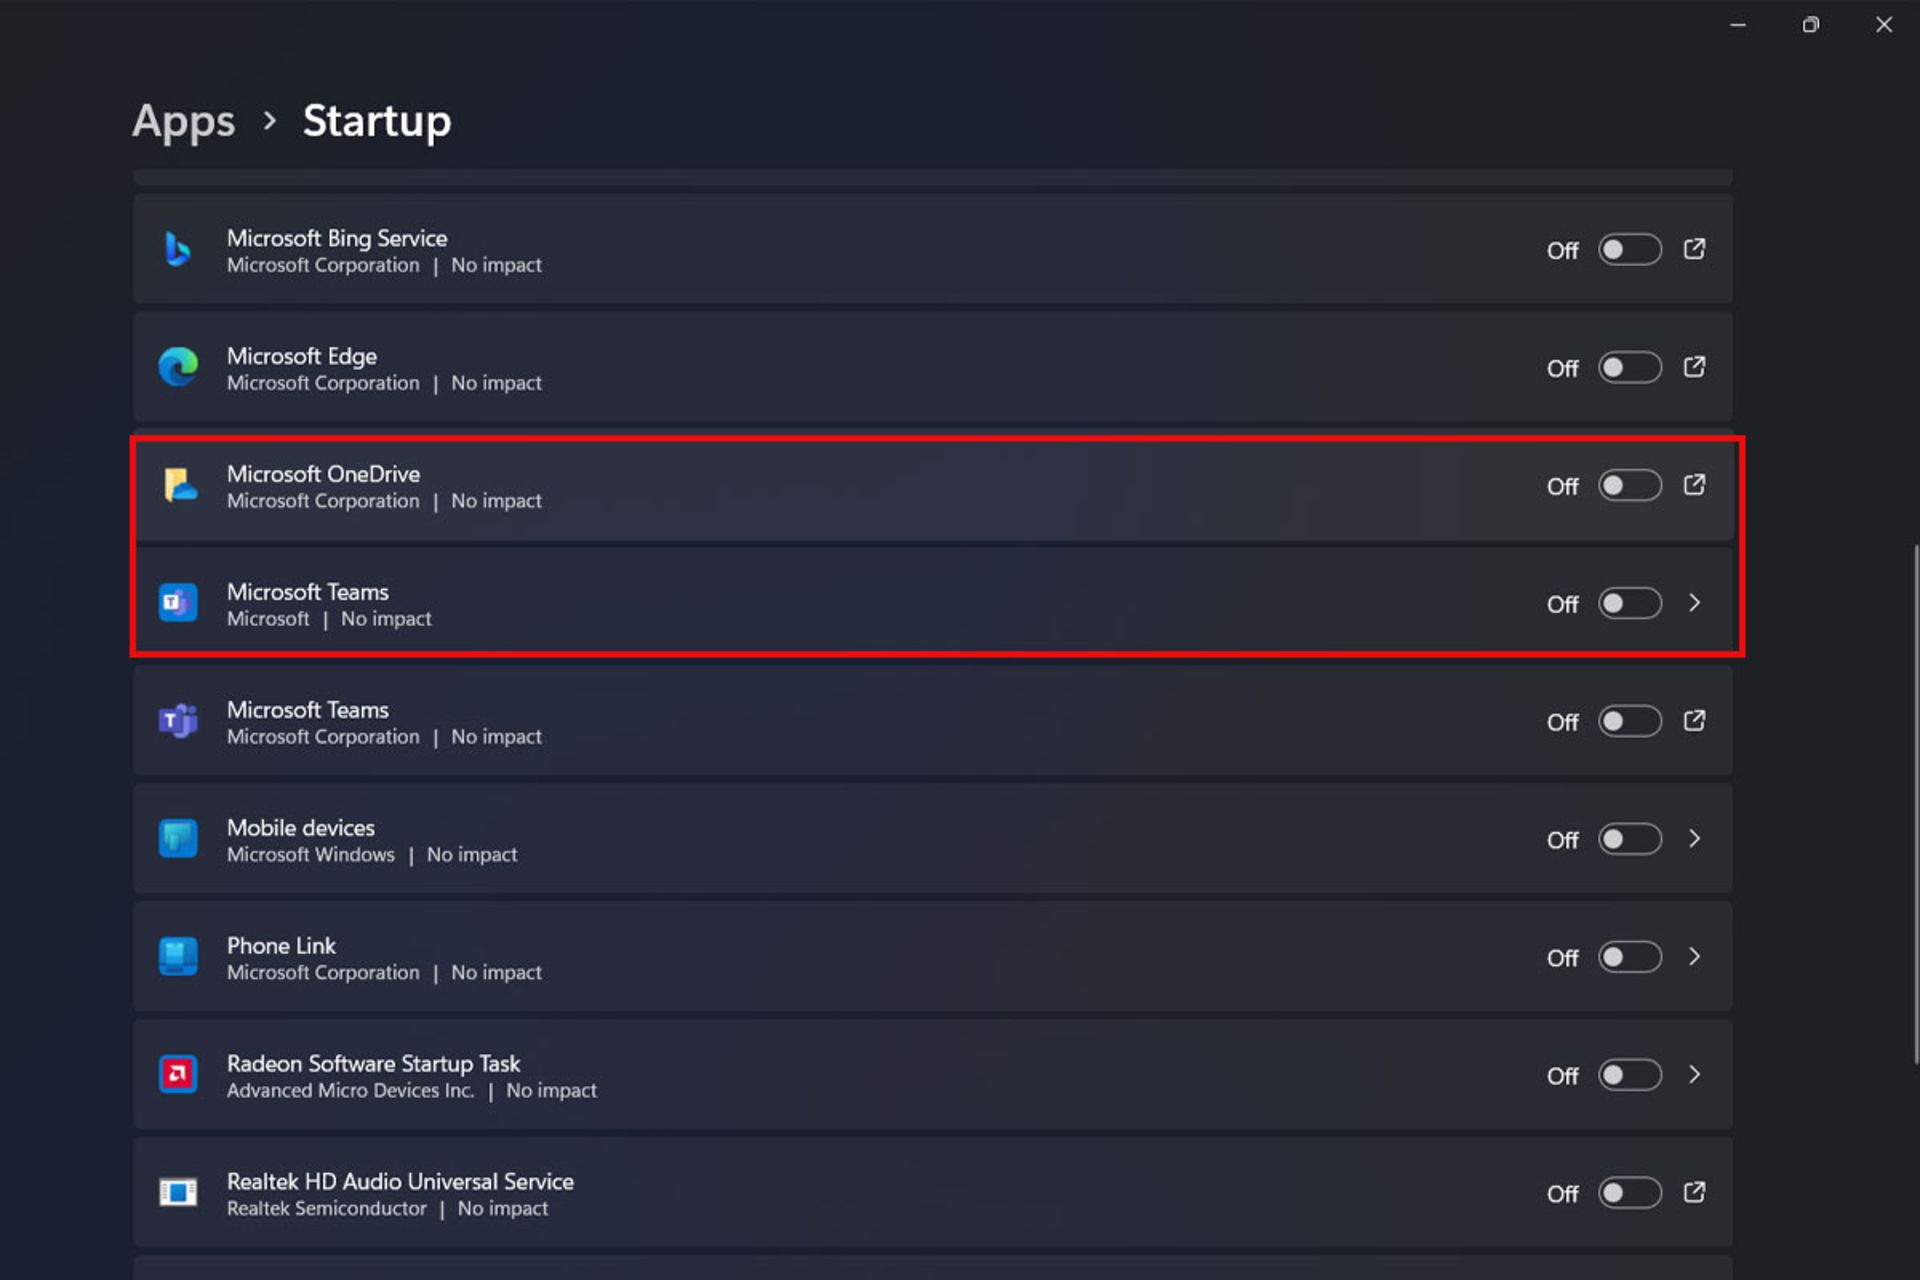
Task: Open external link icon for Microsoft Edge
Action: 1694,367
